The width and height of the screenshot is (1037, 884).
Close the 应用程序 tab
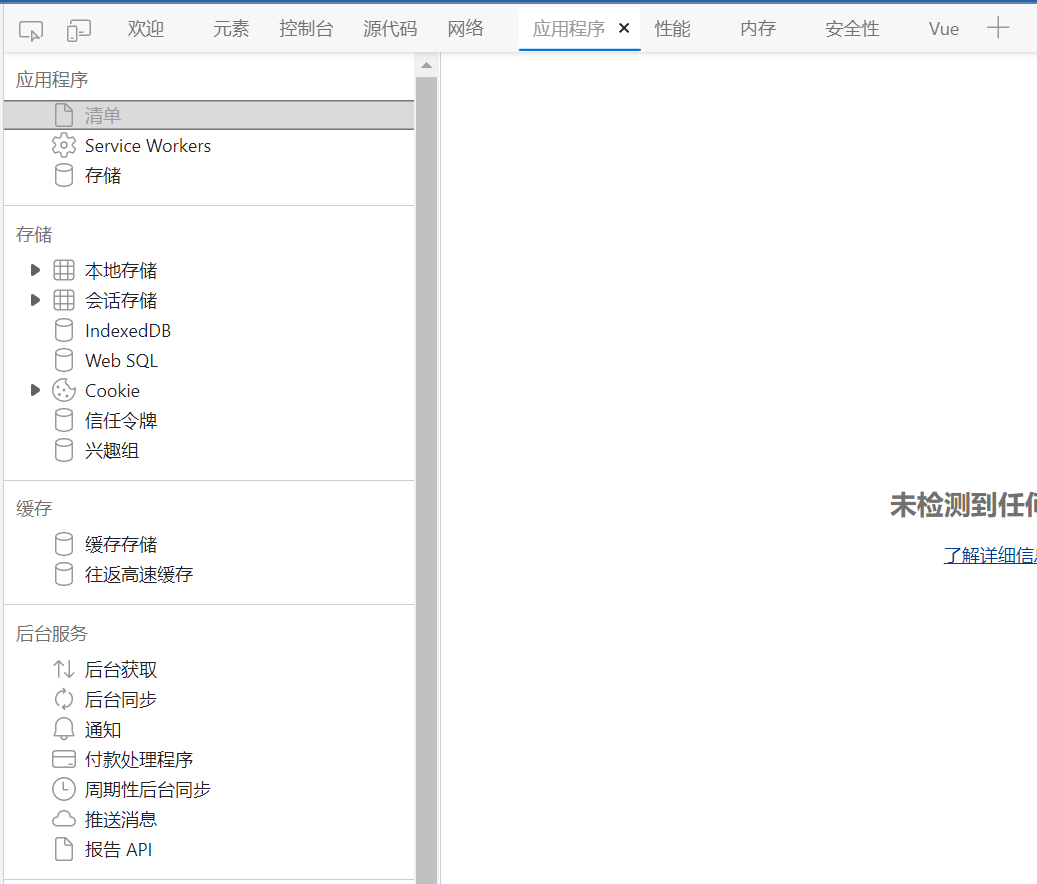(x=624, y=29)
